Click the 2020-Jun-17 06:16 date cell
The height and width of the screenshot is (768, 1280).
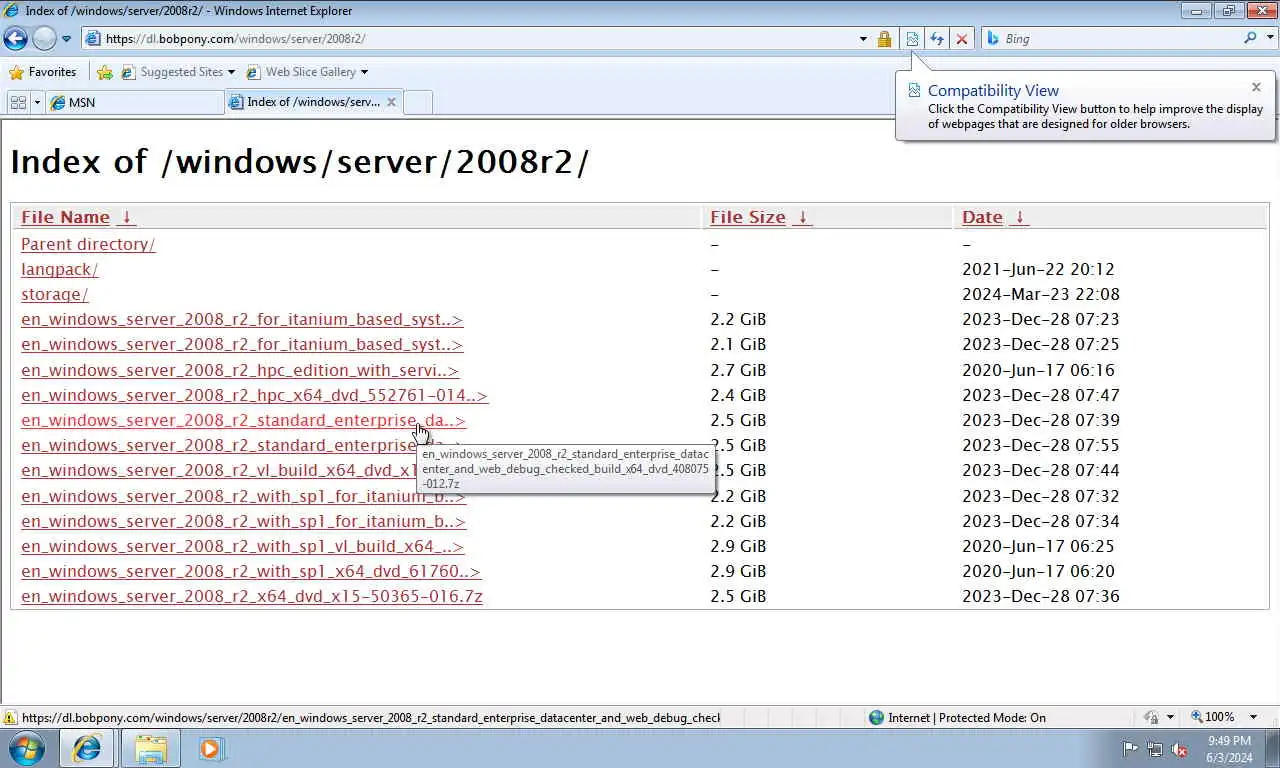point(1038,370)
